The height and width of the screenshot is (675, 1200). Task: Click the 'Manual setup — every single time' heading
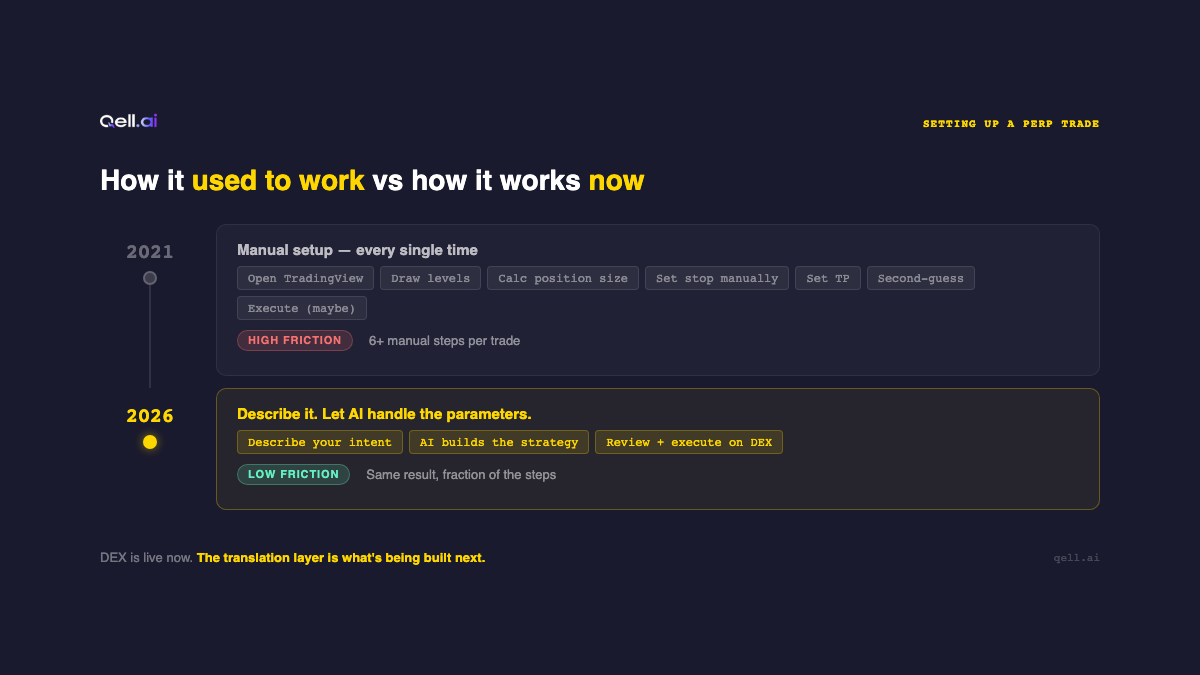point(357,250)
